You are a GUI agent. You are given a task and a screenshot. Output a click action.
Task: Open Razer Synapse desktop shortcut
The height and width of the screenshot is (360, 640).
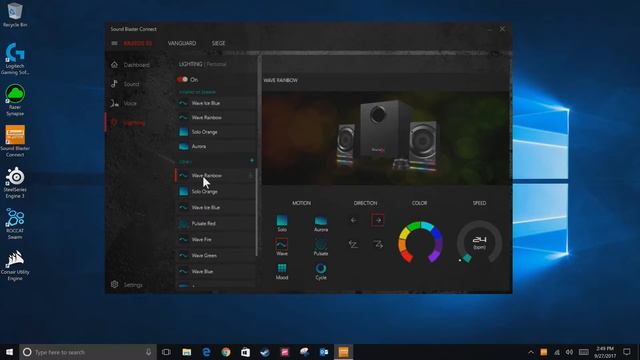click(x=15, y=100)
